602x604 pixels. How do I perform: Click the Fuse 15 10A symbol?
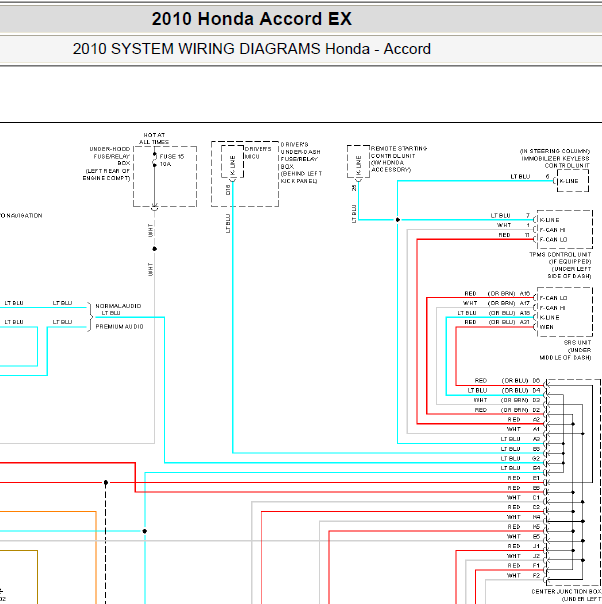(156, 160)
